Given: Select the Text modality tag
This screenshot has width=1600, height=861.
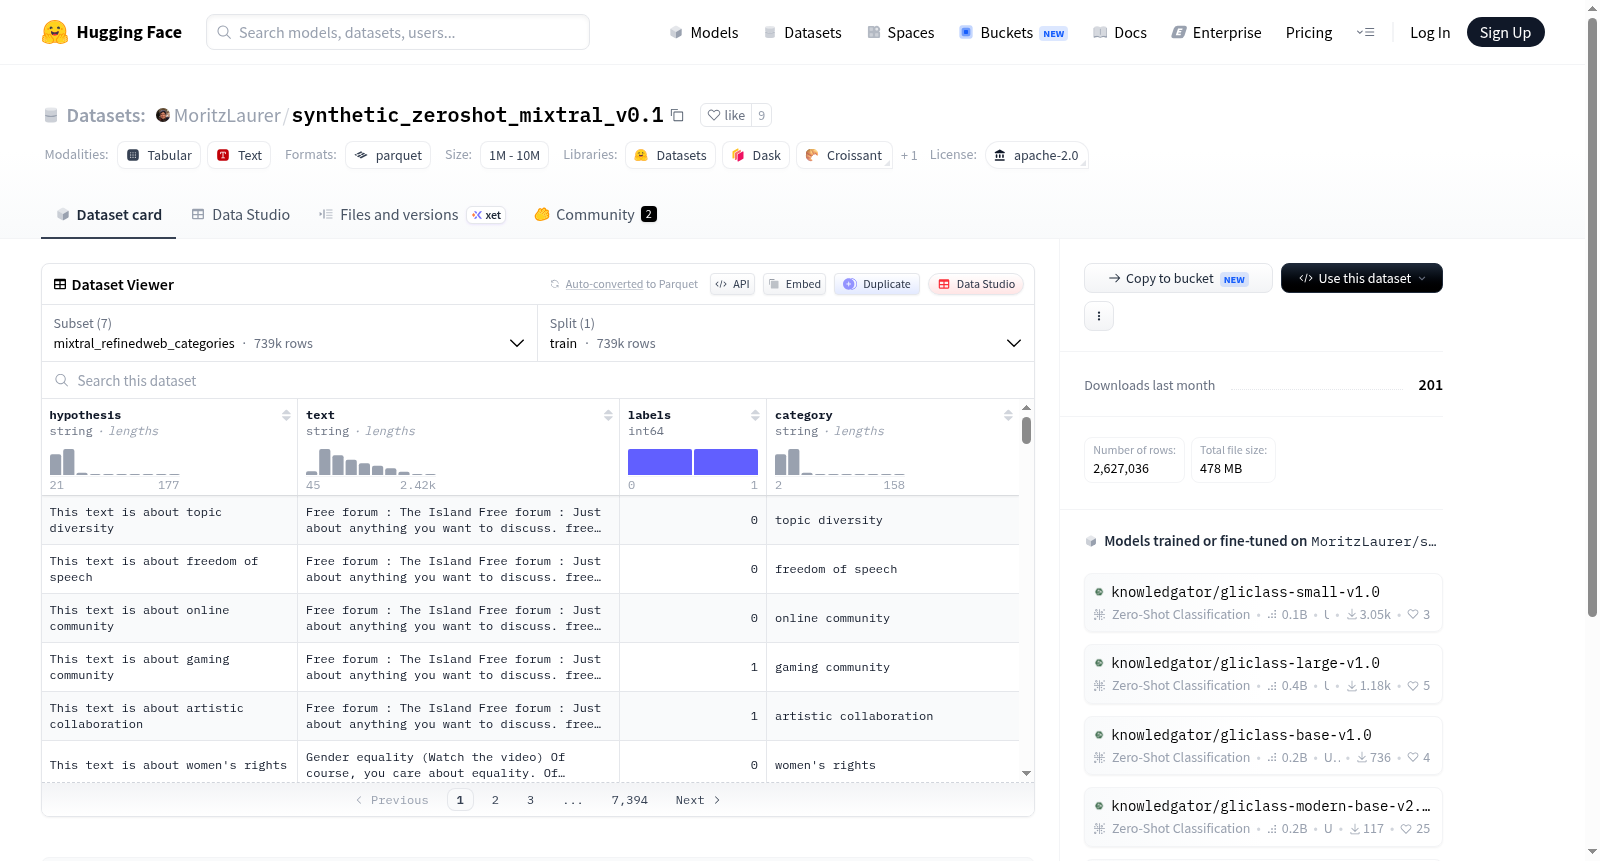Looking at the screenshot, I should click(x=240, y=155).
